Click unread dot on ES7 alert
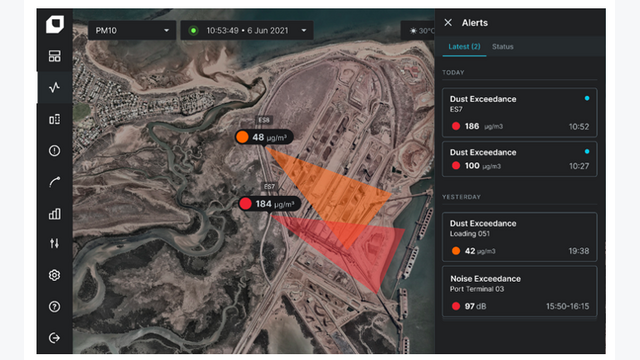The height and width of the screenshot is (360, 640). tap(587, 98)
